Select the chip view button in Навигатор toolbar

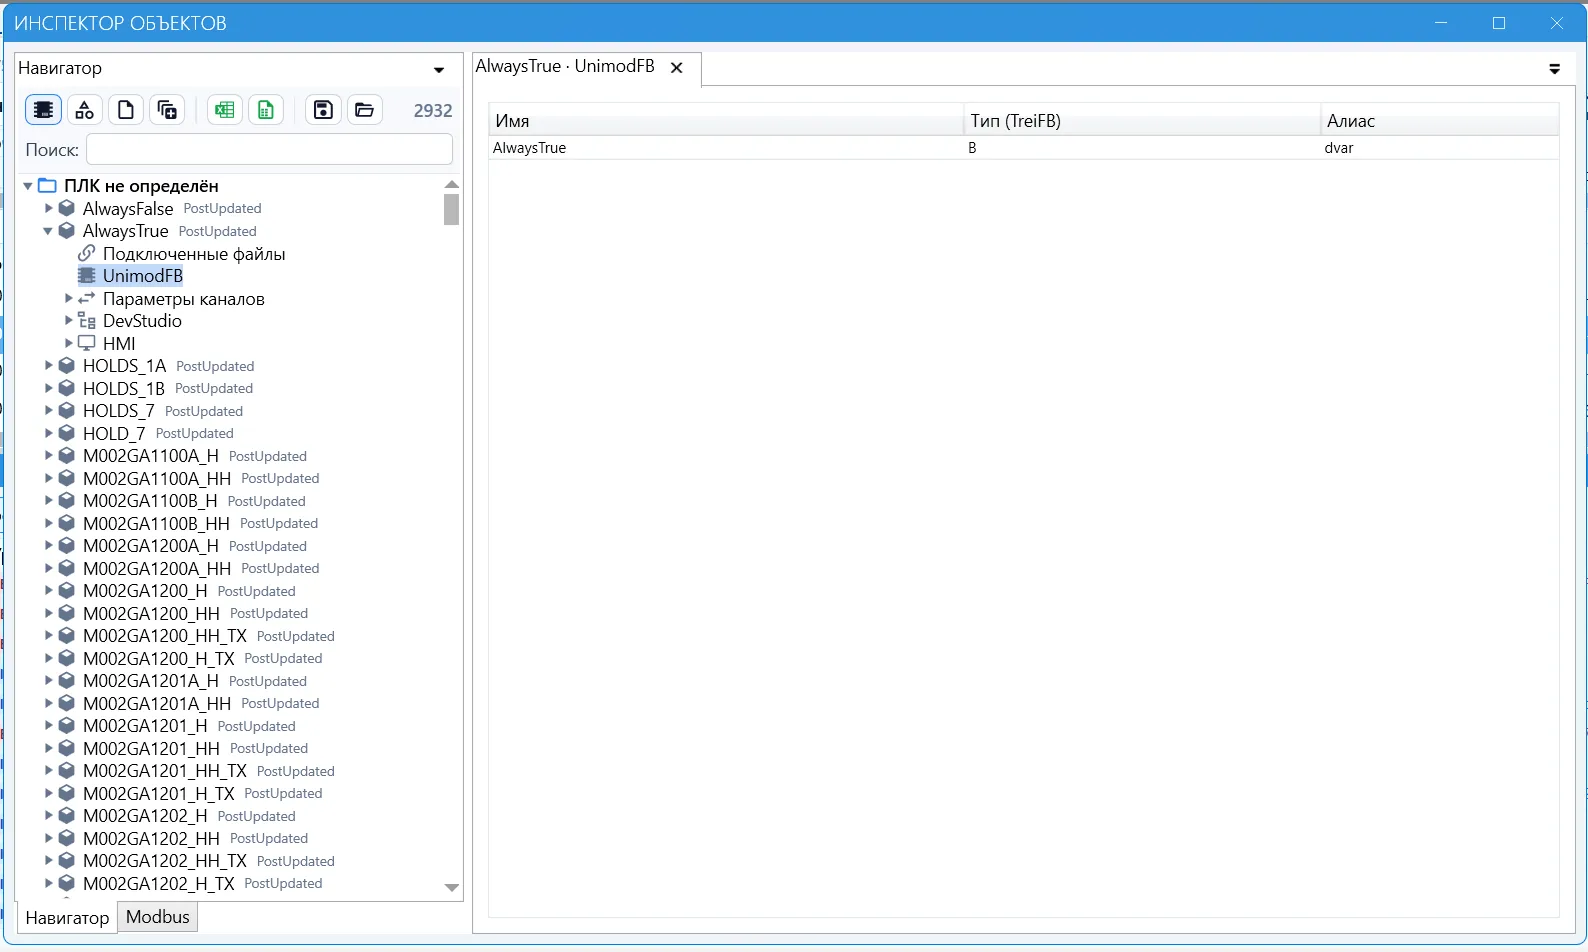point(43,110)
